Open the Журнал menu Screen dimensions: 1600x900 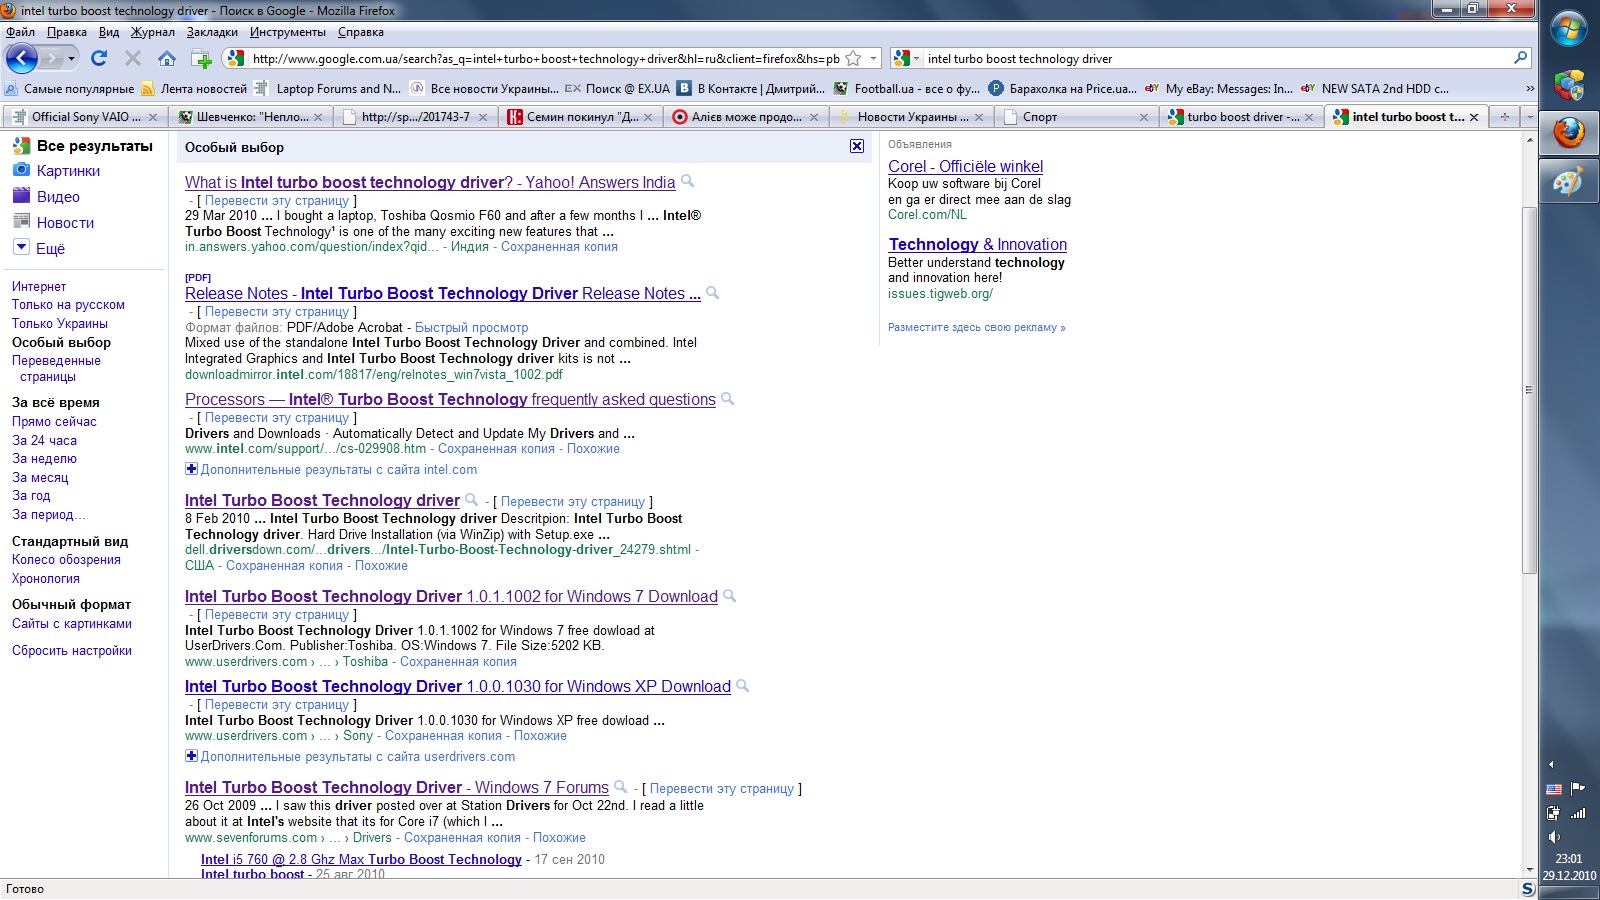click(x=153, y=32)
